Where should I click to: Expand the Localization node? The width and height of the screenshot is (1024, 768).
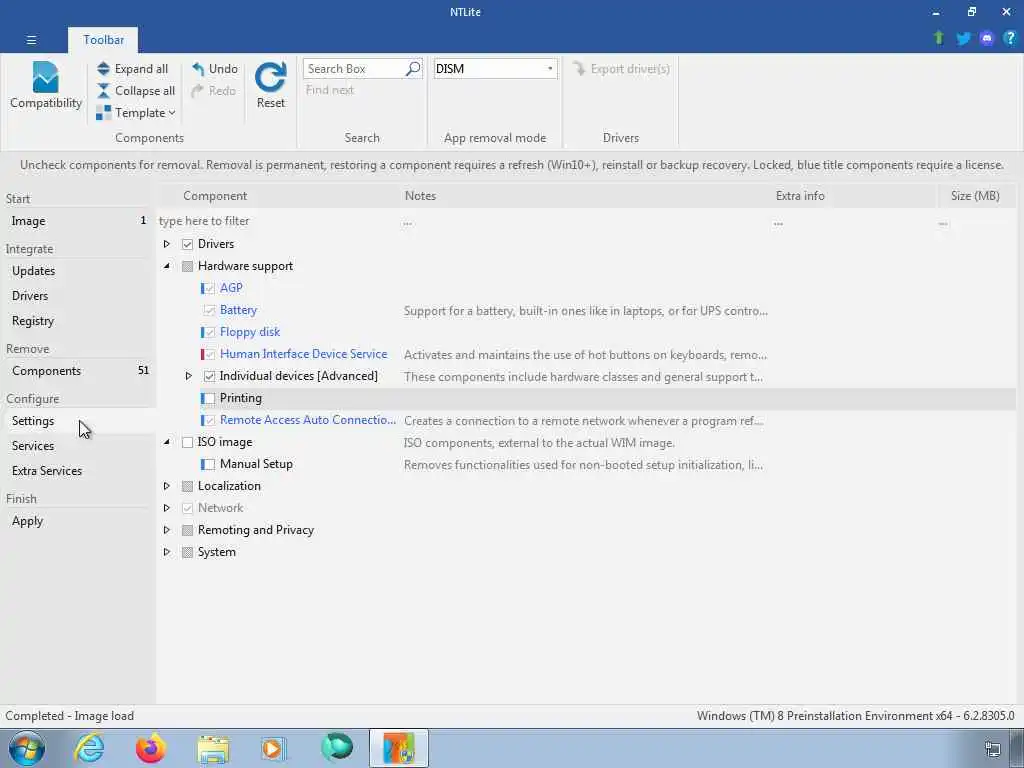pyautogui.click(x=167, y=486)
